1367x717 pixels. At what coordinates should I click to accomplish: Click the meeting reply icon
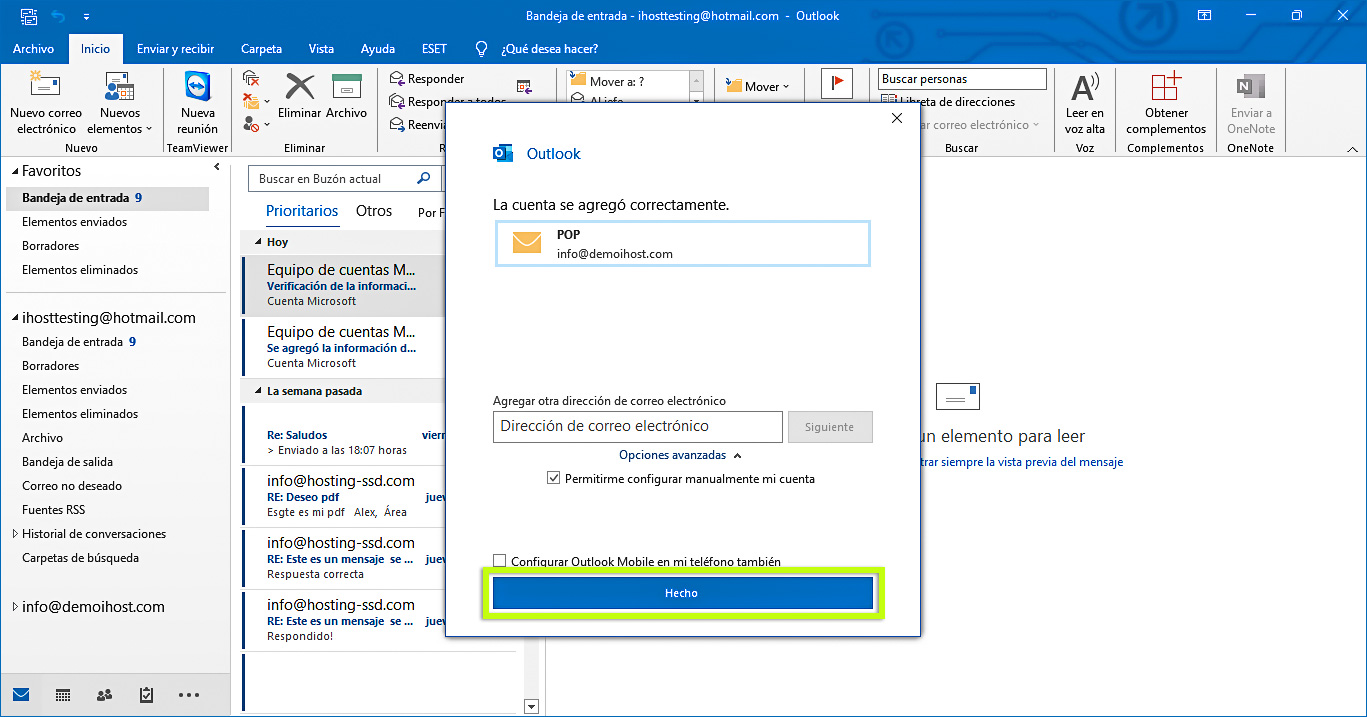tap(525, 88)
